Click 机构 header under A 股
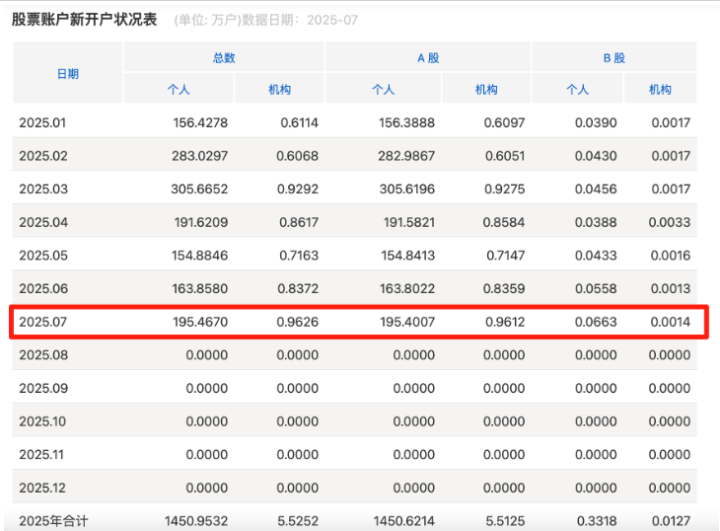The width and height of the screenshot is (720, 531). coord(486,89)
